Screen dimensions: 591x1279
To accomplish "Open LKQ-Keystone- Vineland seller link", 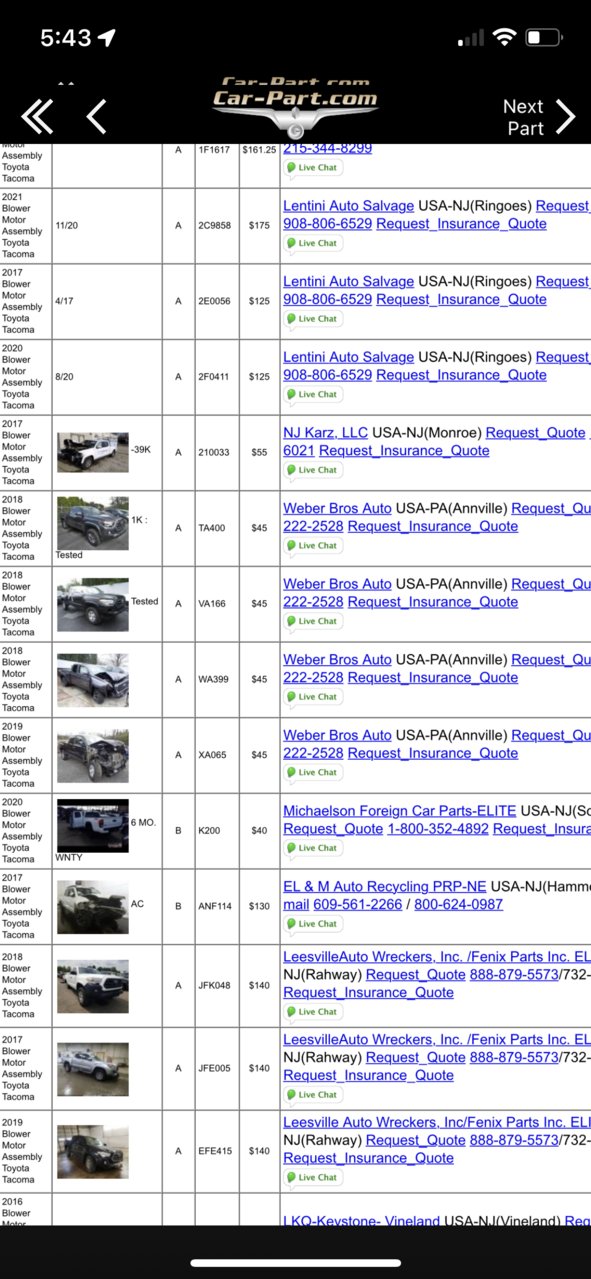I will 361,1221.
